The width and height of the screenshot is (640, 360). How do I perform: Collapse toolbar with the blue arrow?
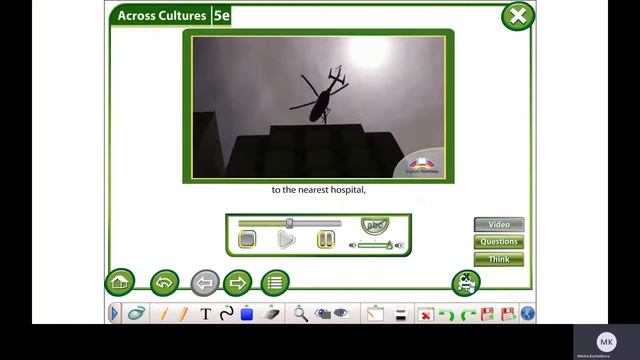(115, 313)
